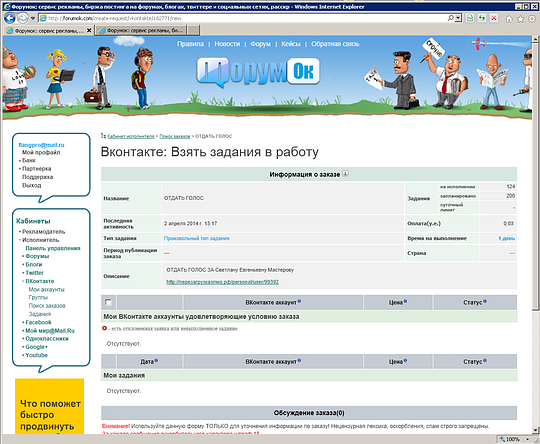Click hint dot by ВКонтакте аккаунт in lower table
The width and height of the screenshot is (540, 444).
[299, 361]
